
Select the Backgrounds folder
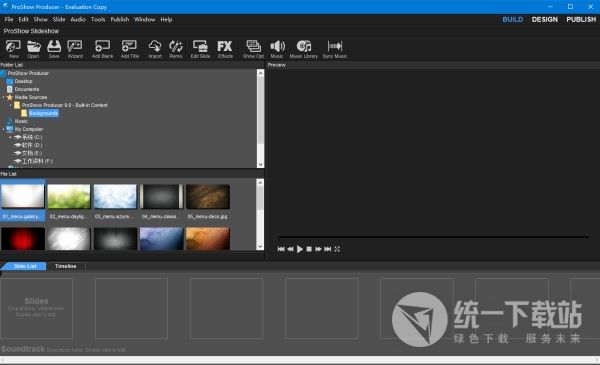click(x=44, y=113)
